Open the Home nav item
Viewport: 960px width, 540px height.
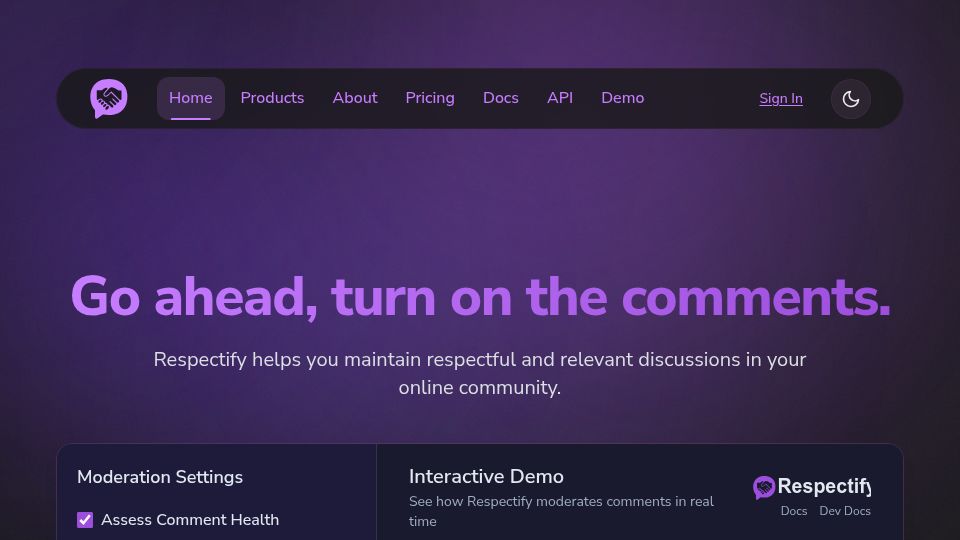pos(190,98)
